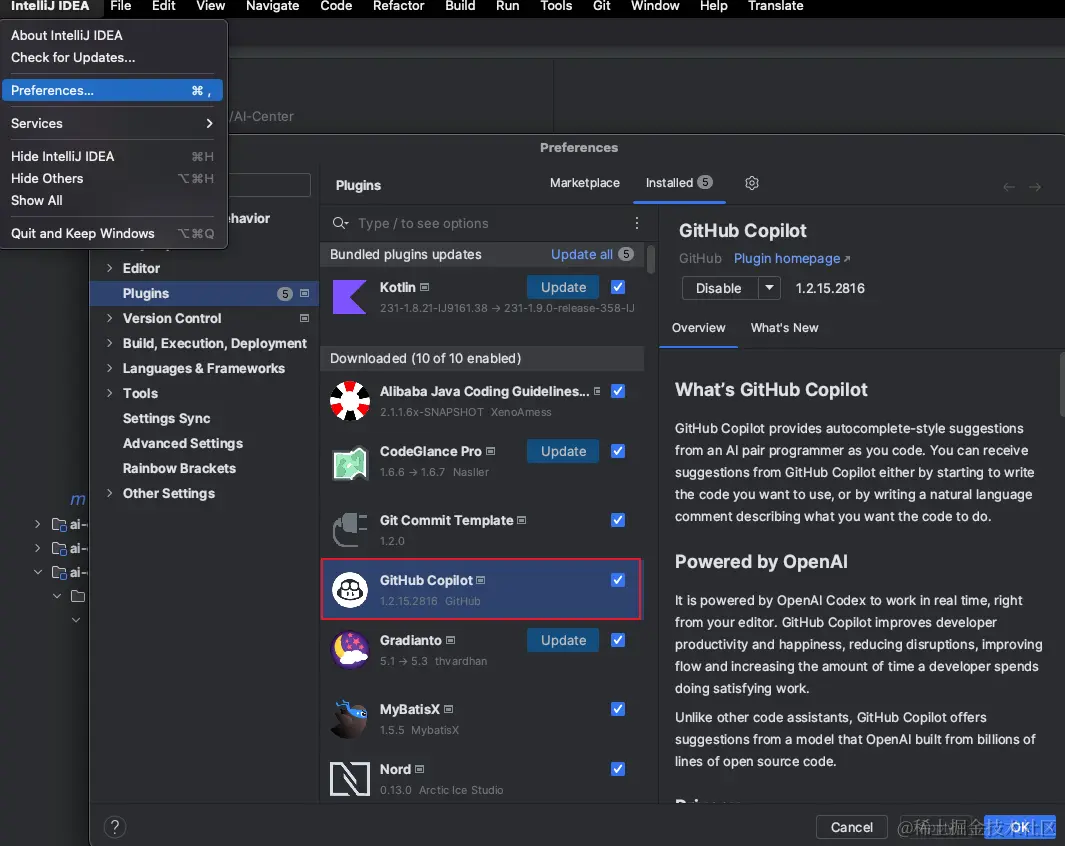The image size is (1065, 846).
Task: Click the first ai- module folder icon
Action: 59,524
